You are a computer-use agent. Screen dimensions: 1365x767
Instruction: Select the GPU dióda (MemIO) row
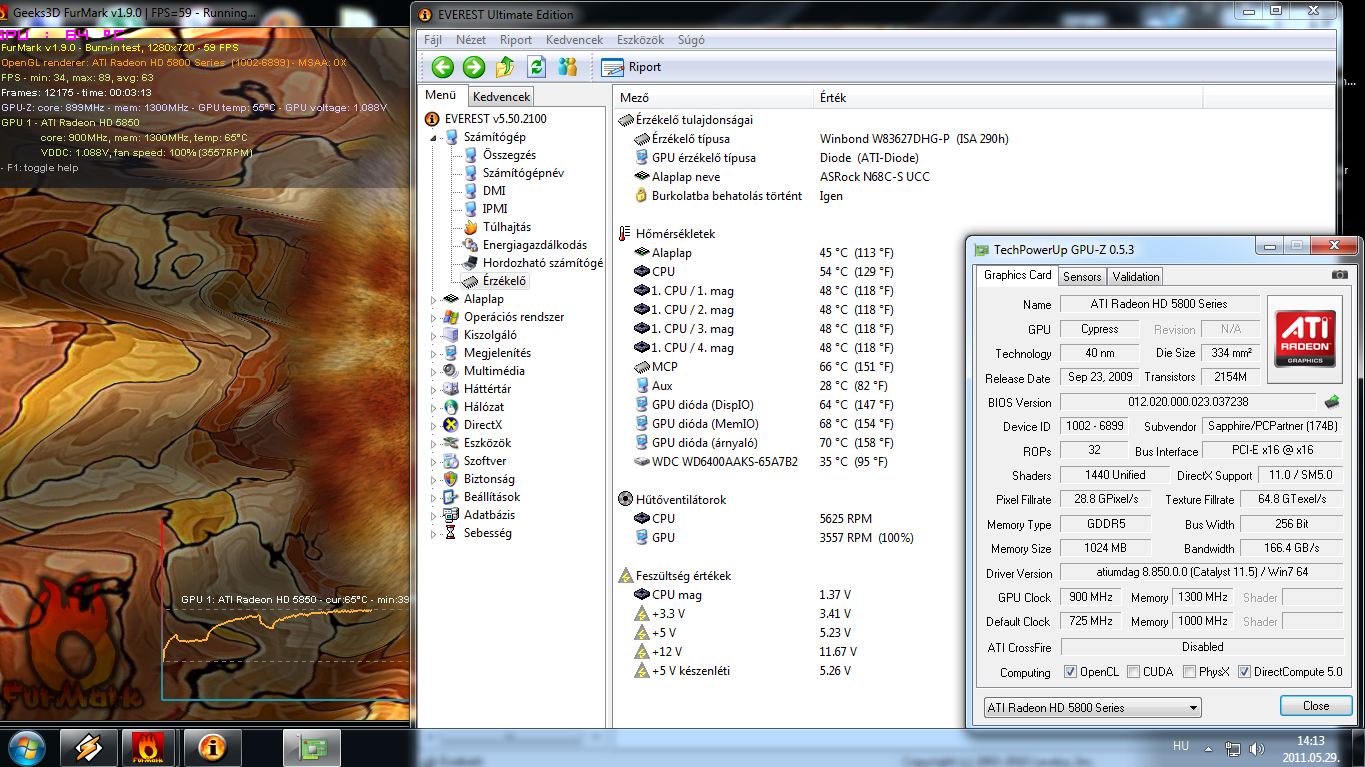coord(705,424)
